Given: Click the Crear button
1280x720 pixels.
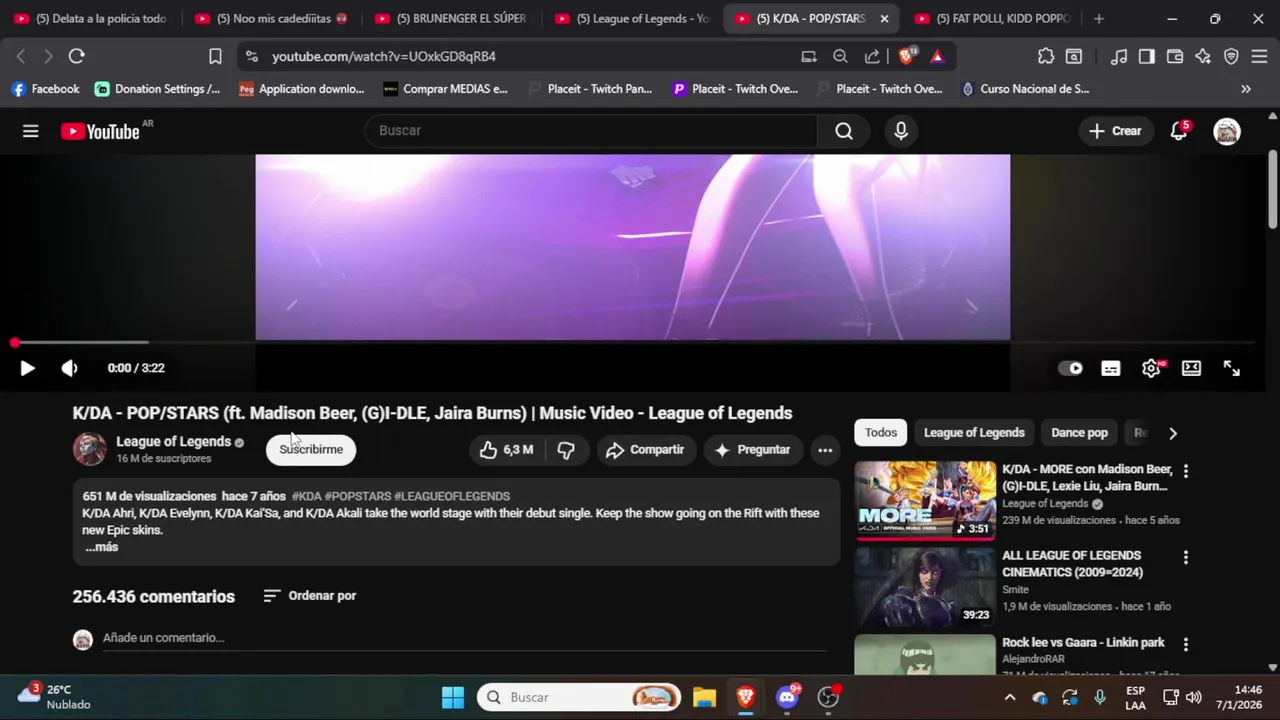Looking at the screenshot, I should (1115, 131).
